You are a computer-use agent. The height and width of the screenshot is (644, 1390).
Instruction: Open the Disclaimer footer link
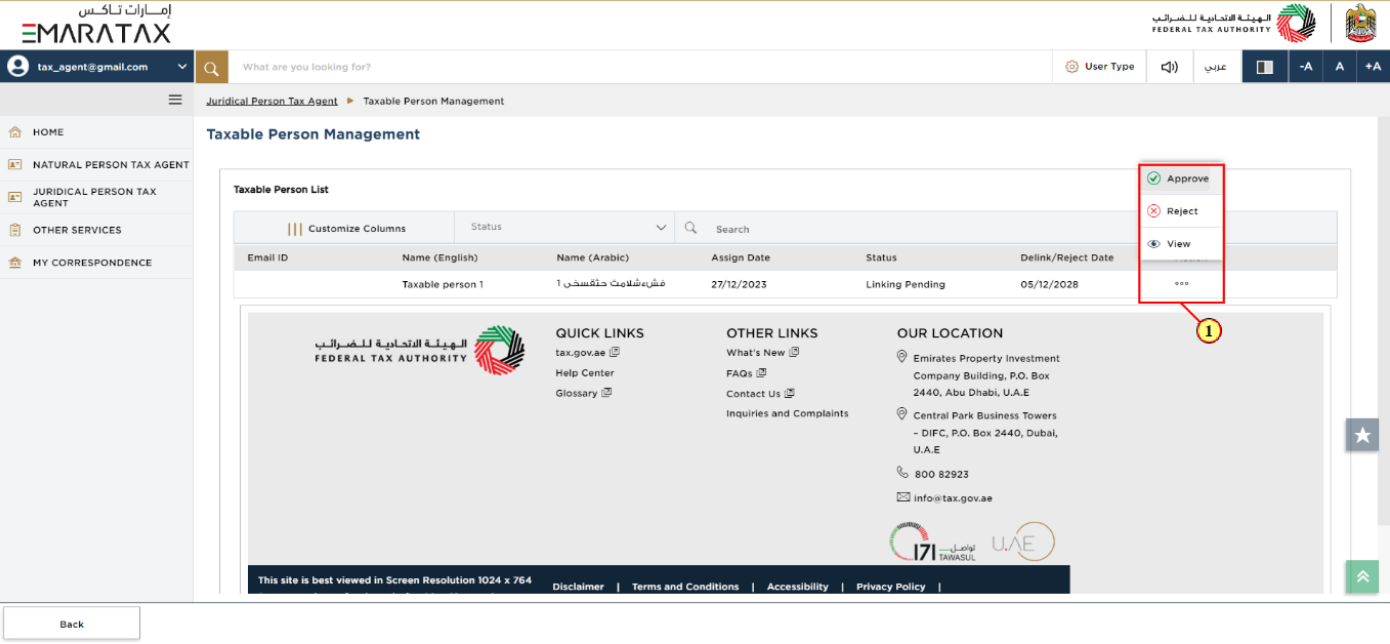point(578,587)
